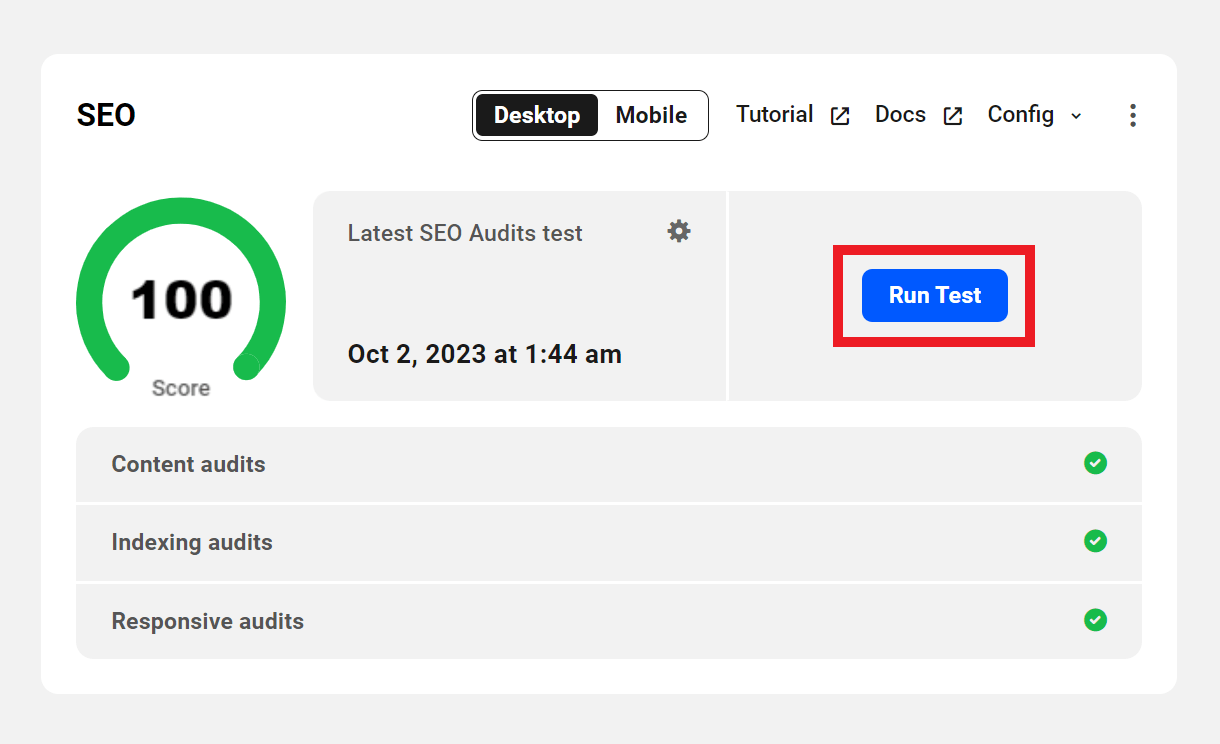Image resolution: width=1220 pixels, height=744 pixels.
Task: Switch to the Desktop view
Action: point(537,115)
